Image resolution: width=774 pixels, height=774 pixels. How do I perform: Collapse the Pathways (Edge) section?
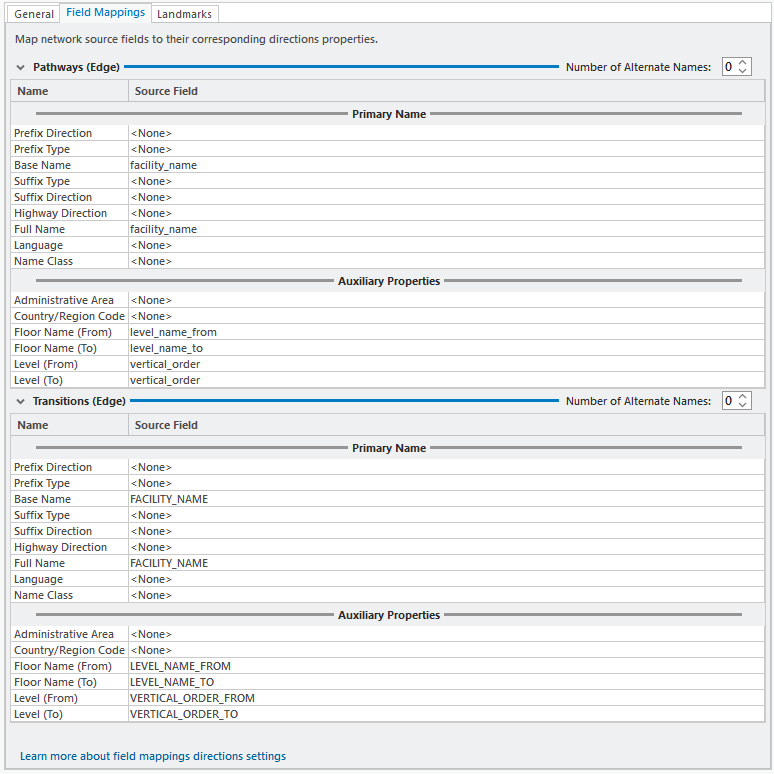tap(21, 67)
